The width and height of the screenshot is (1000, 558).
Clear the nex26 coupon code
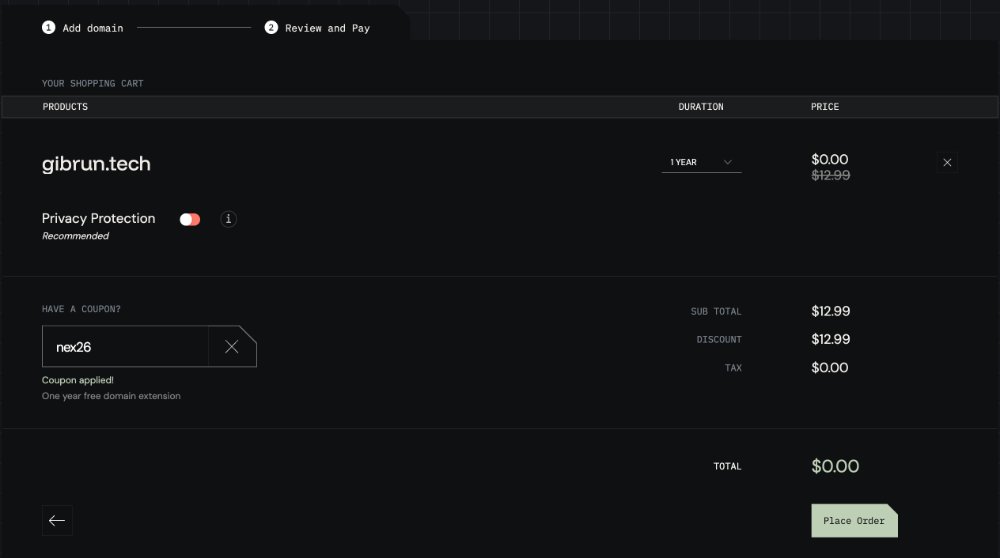232,346
